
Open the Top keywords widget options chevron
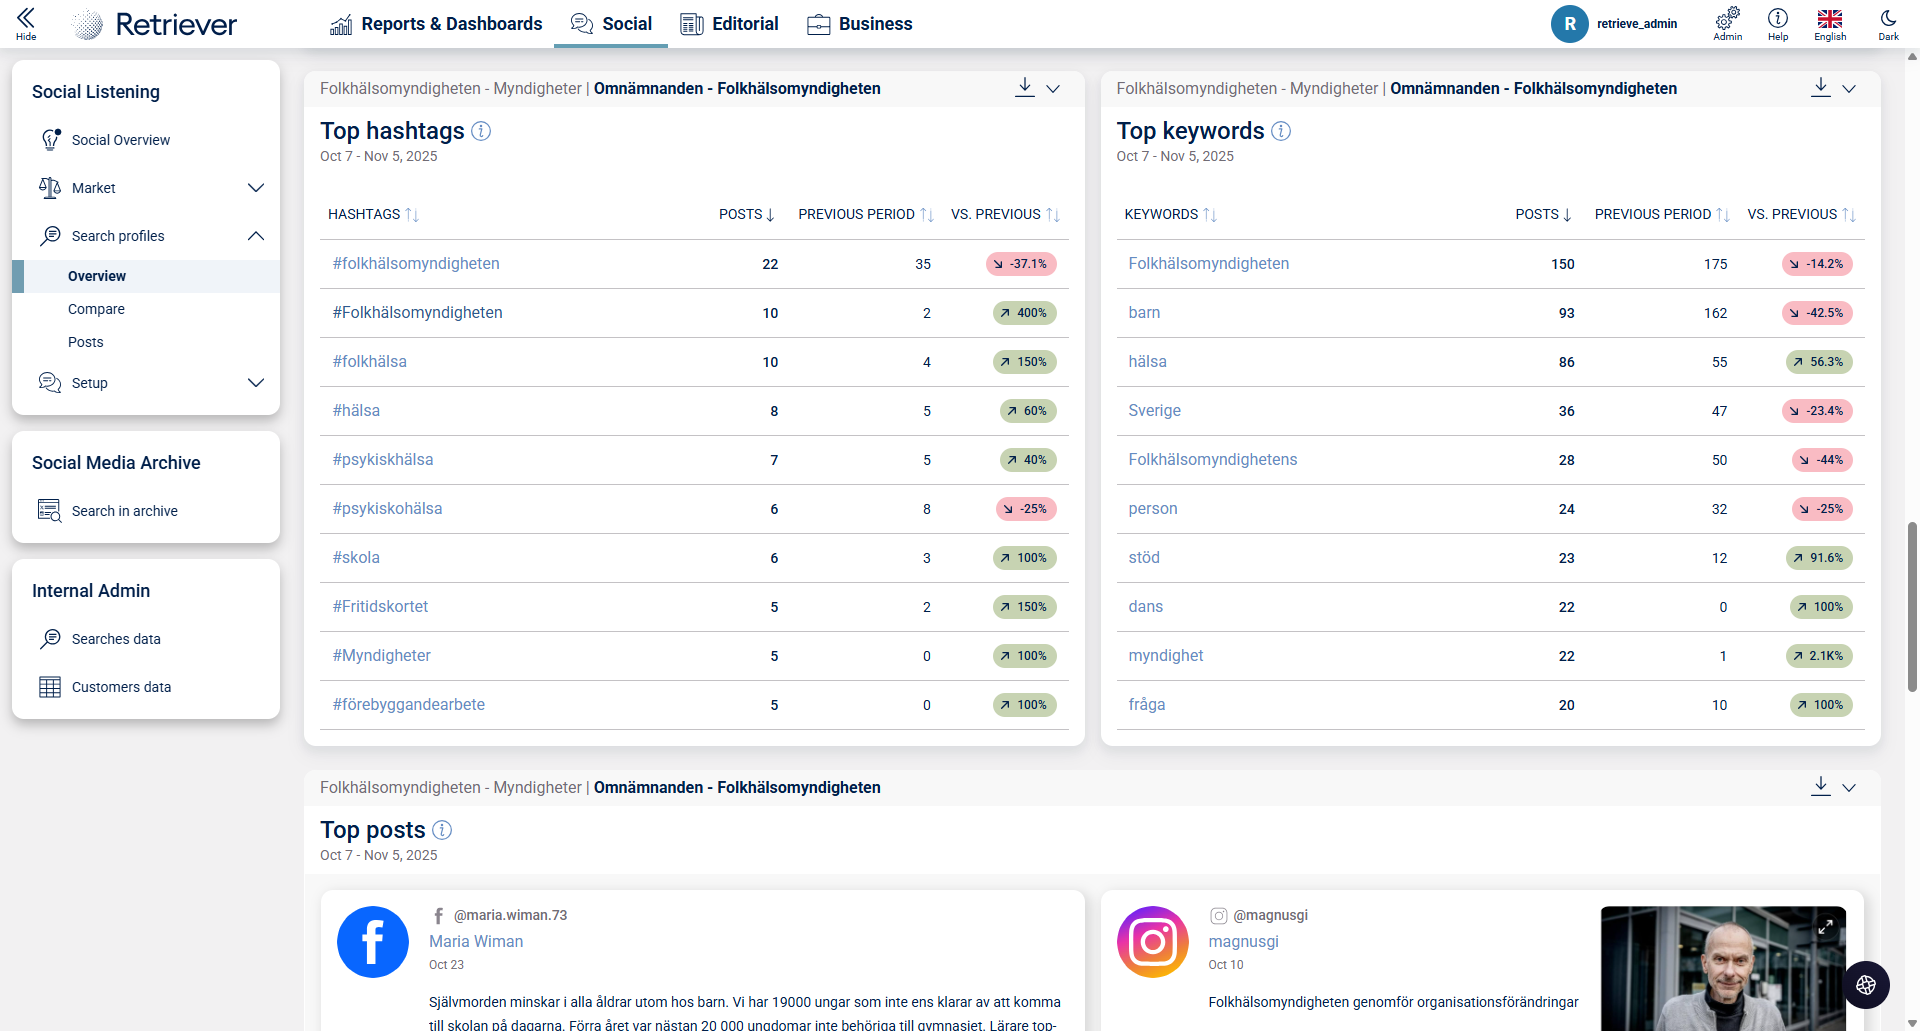click(1849, 88)
